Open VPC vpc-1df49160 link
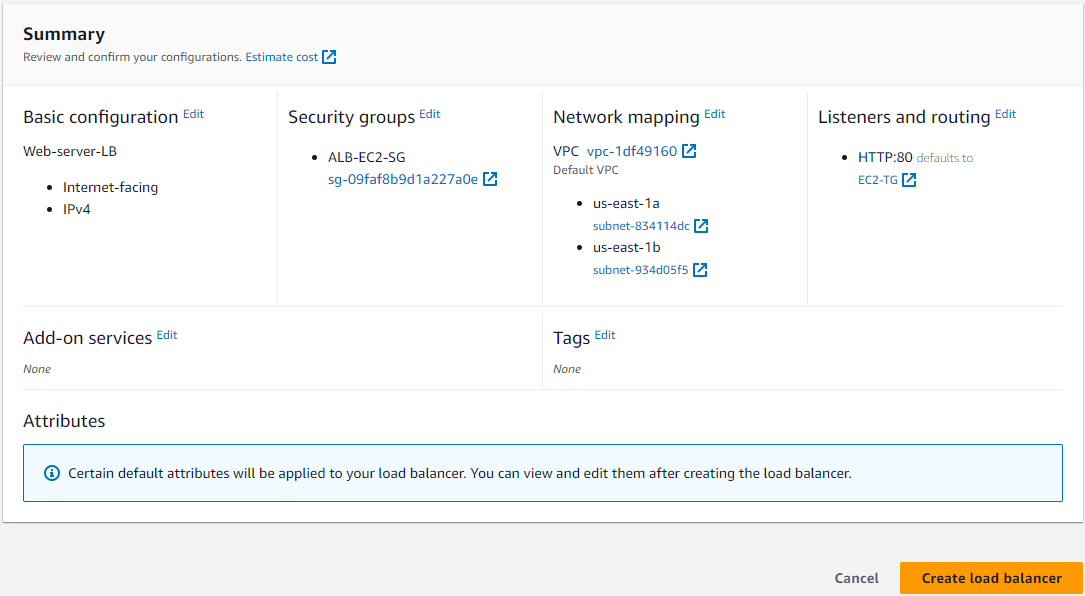The image size is (1085, 596). pos(632,151)
